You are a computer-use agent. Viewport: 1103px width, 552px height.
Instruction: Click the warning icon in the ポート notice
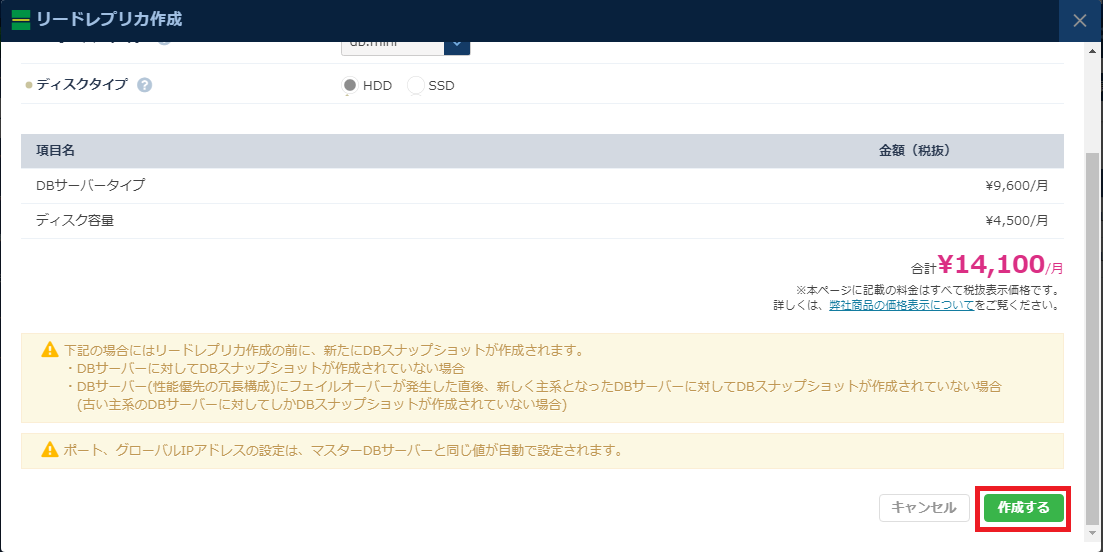pos(49,450)
